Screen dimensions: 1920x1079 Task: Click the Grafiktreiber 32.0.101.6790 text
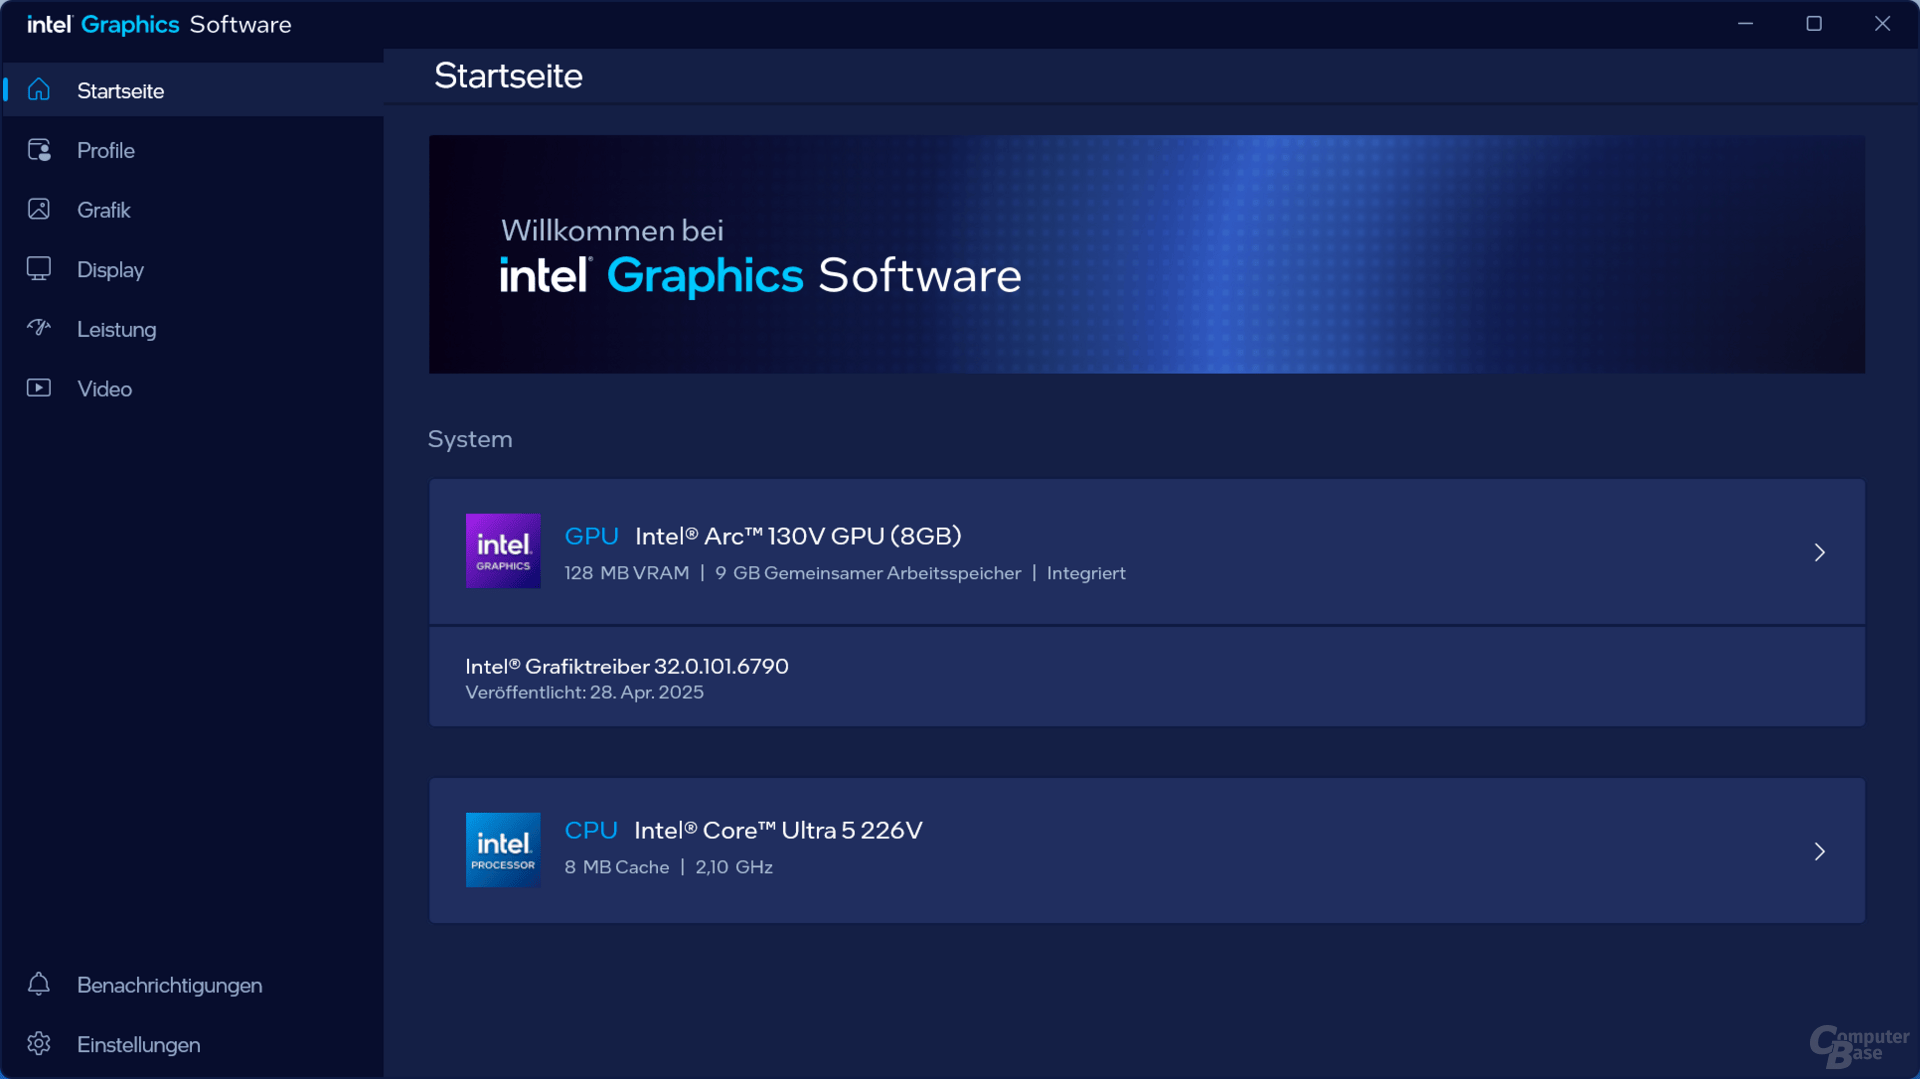click(627, 666)
